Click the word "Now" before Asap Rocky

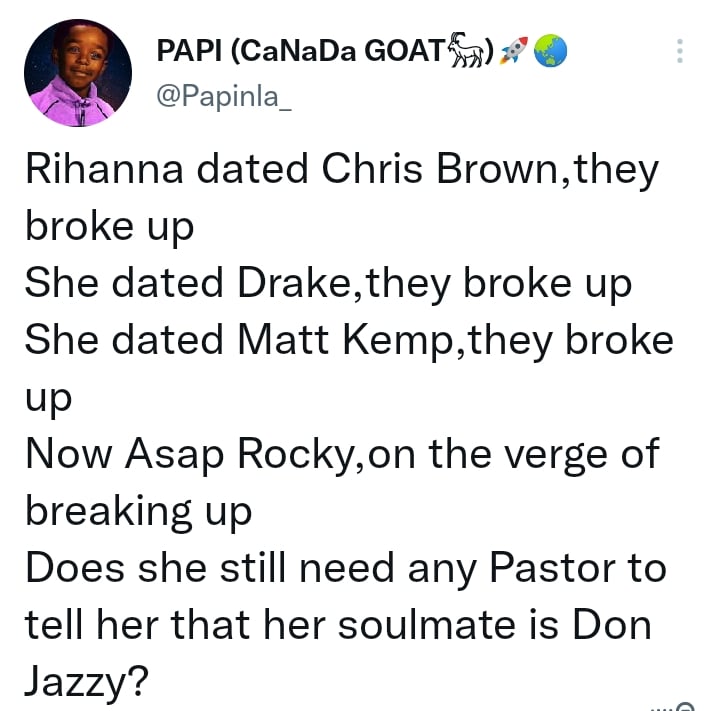tap(68, 454)
